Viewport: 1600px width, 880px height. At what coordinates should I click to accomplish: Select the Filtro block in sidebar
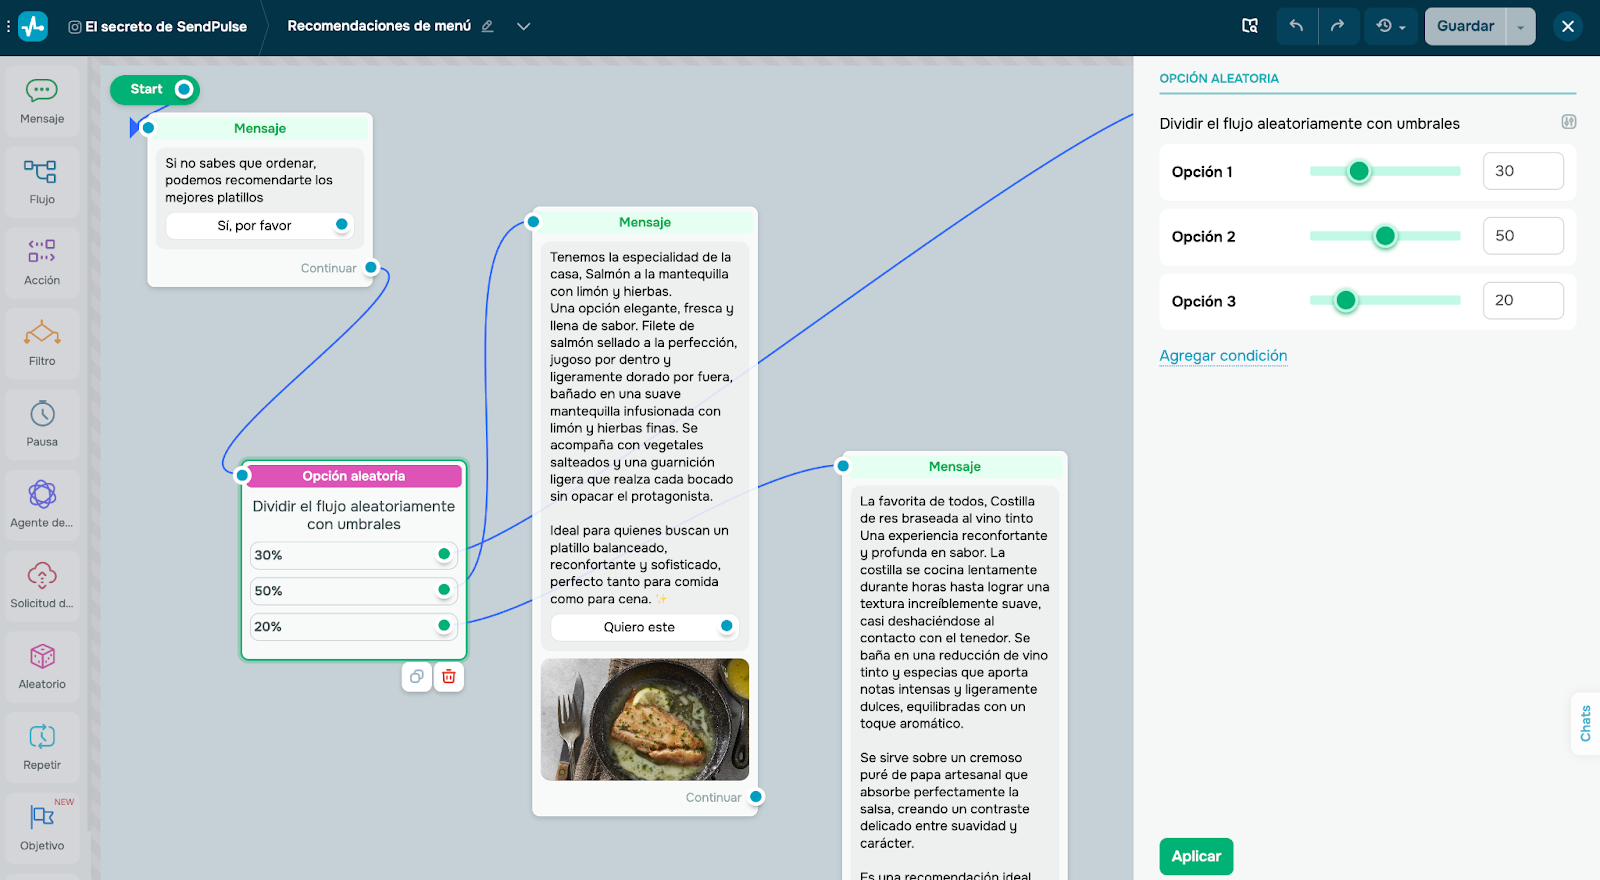click(x=42, y=343)
